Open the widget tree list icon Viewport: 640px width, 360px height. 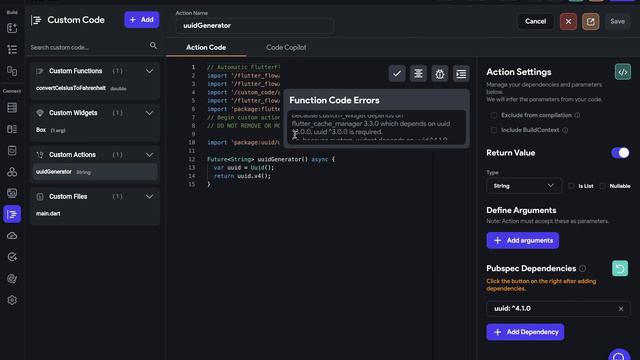12,49
